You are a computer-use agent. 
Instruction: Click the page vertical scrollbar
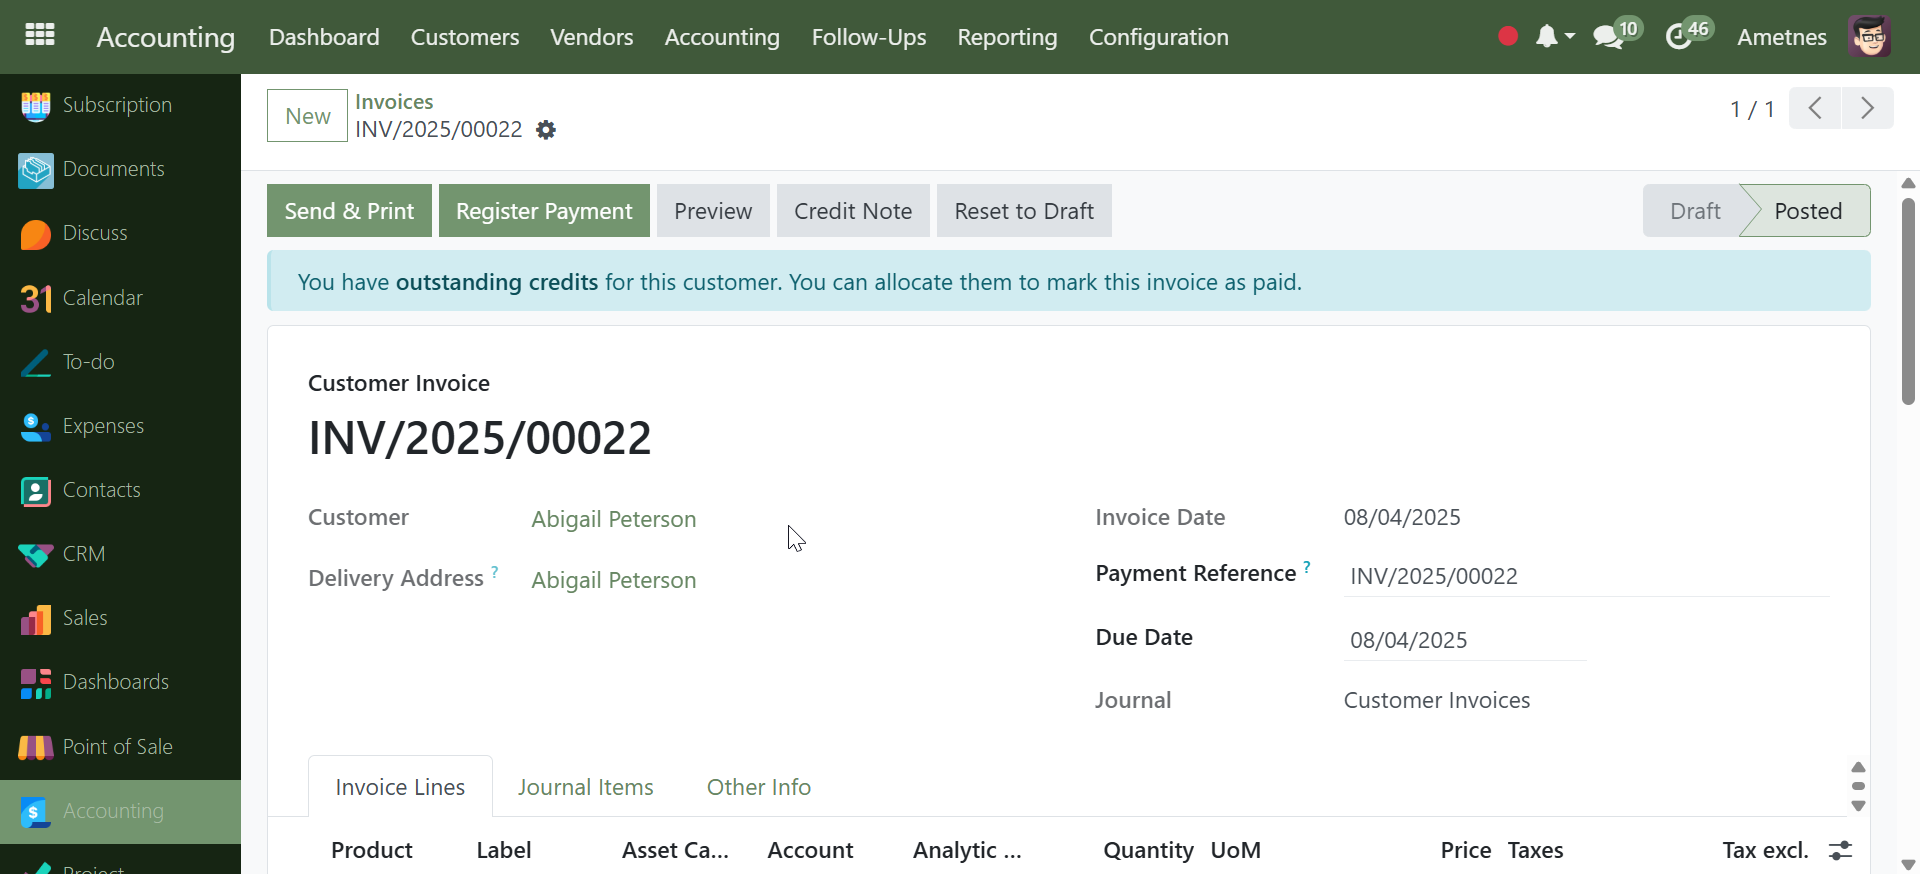tap(1908, 300)
